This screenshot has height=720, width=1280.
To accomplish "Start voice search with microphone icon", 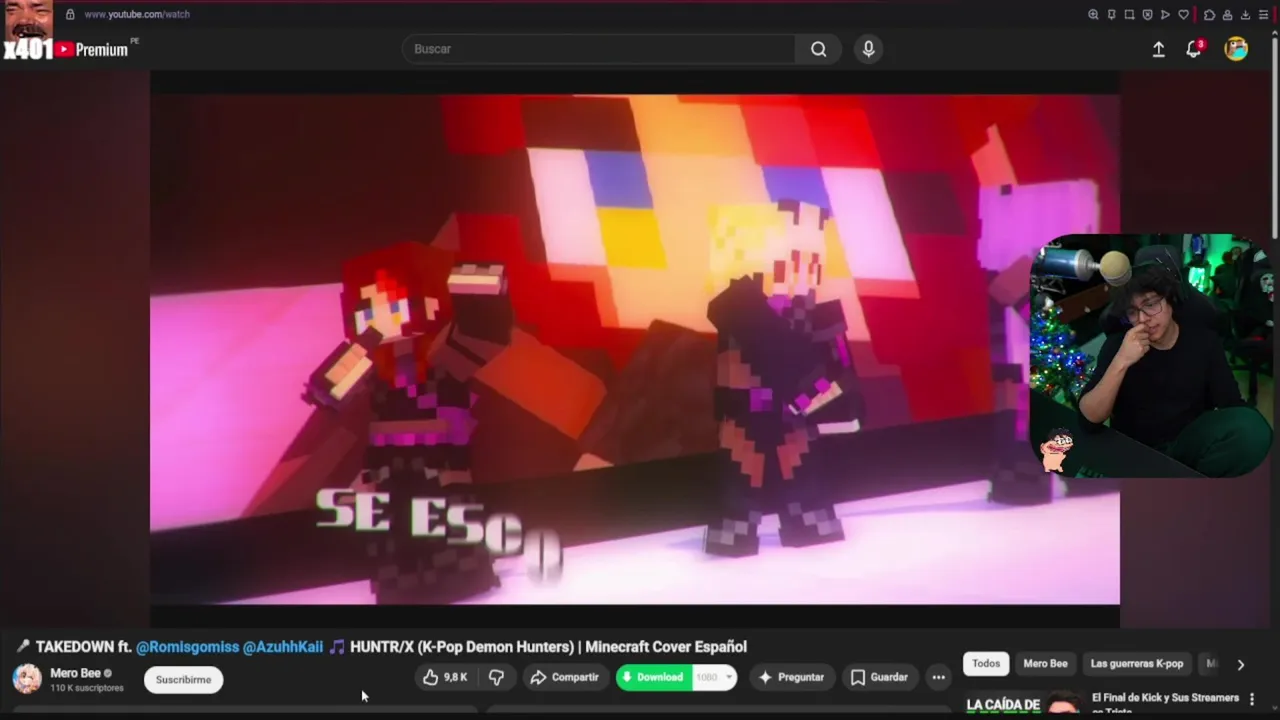I will pyautogui.click(x=868, y=49).
